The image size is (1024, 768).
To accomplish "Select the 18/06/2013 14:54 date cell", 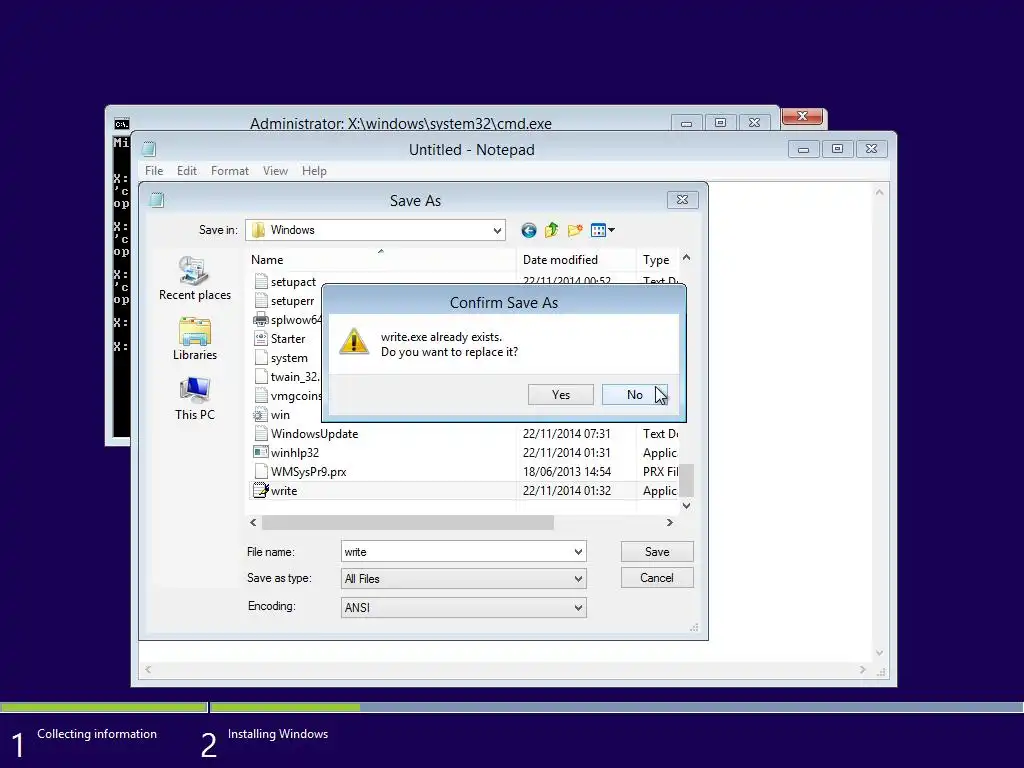I will point(566,472).
